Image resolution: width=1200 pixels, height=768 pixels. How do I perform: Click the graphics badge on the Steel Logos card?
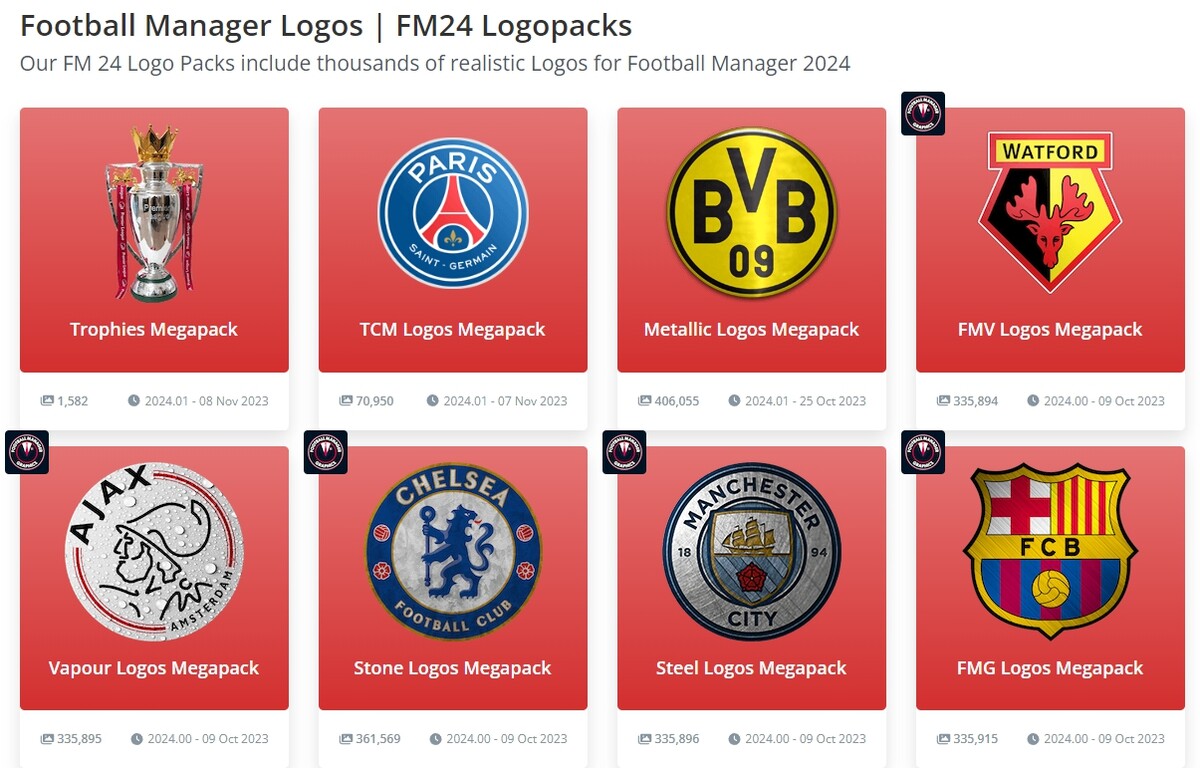(624, 452)
